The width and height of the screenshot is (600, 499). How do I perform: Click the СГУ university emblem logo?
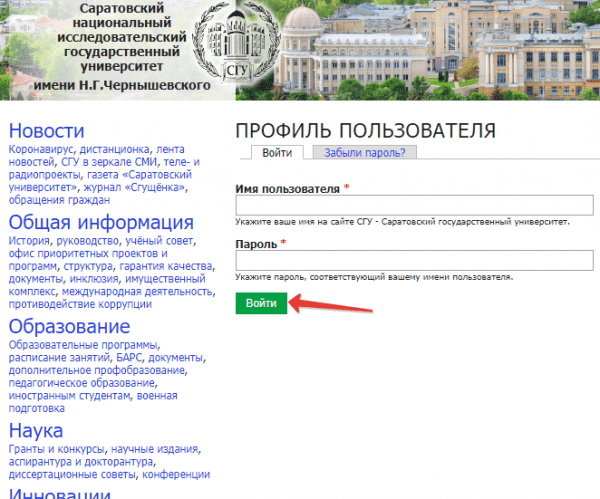click(236, 43)
